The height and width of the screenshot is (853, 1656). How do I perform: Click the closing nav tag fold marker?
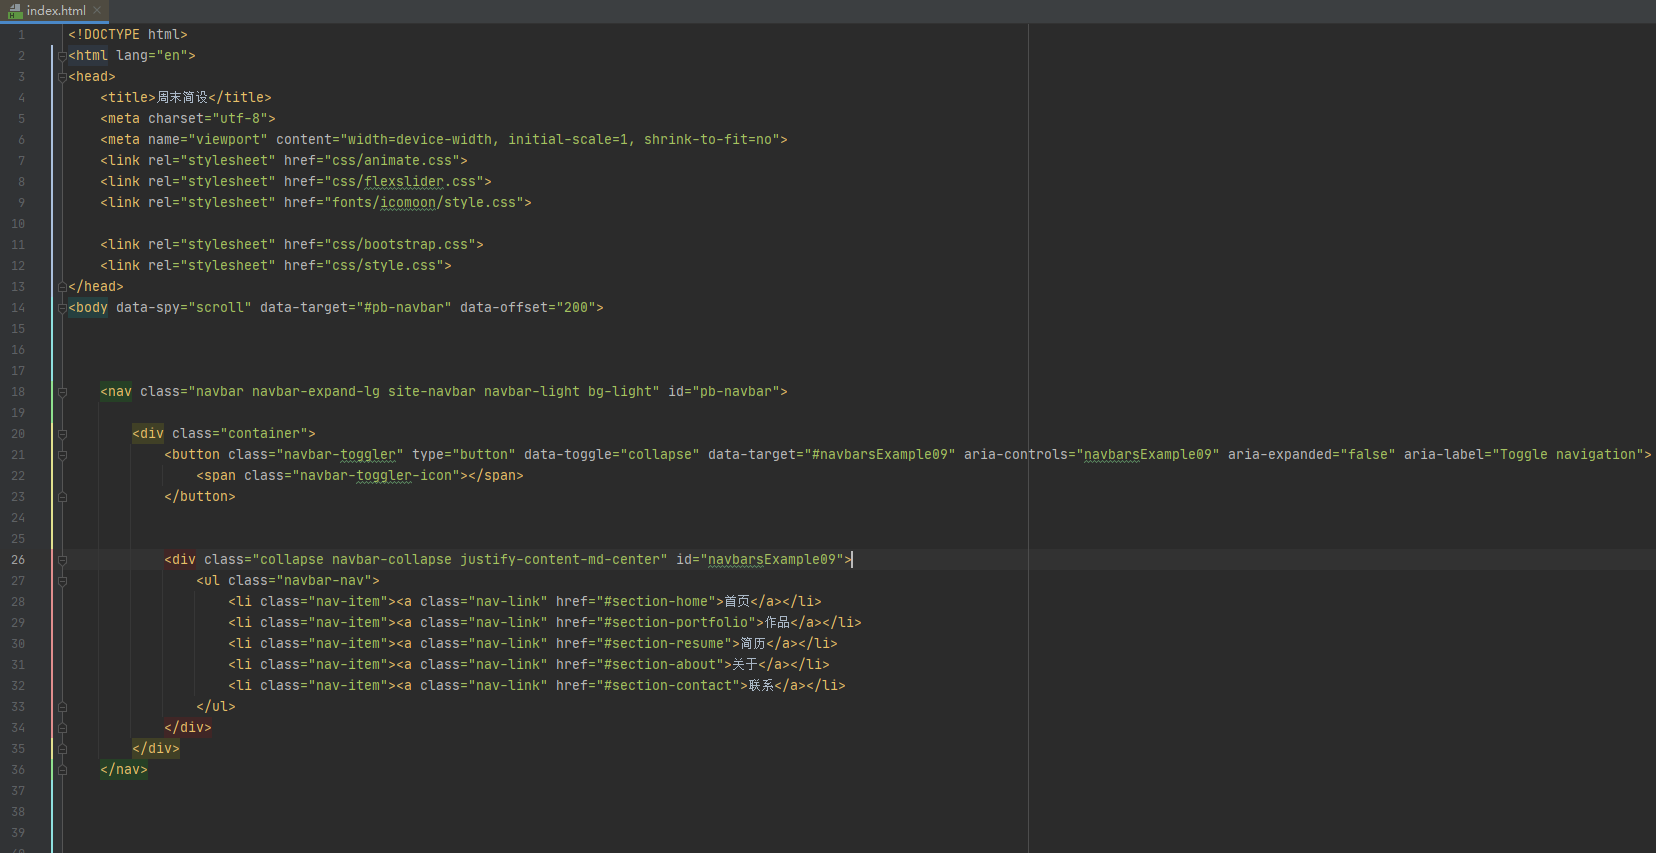click(x=62, y=770)
